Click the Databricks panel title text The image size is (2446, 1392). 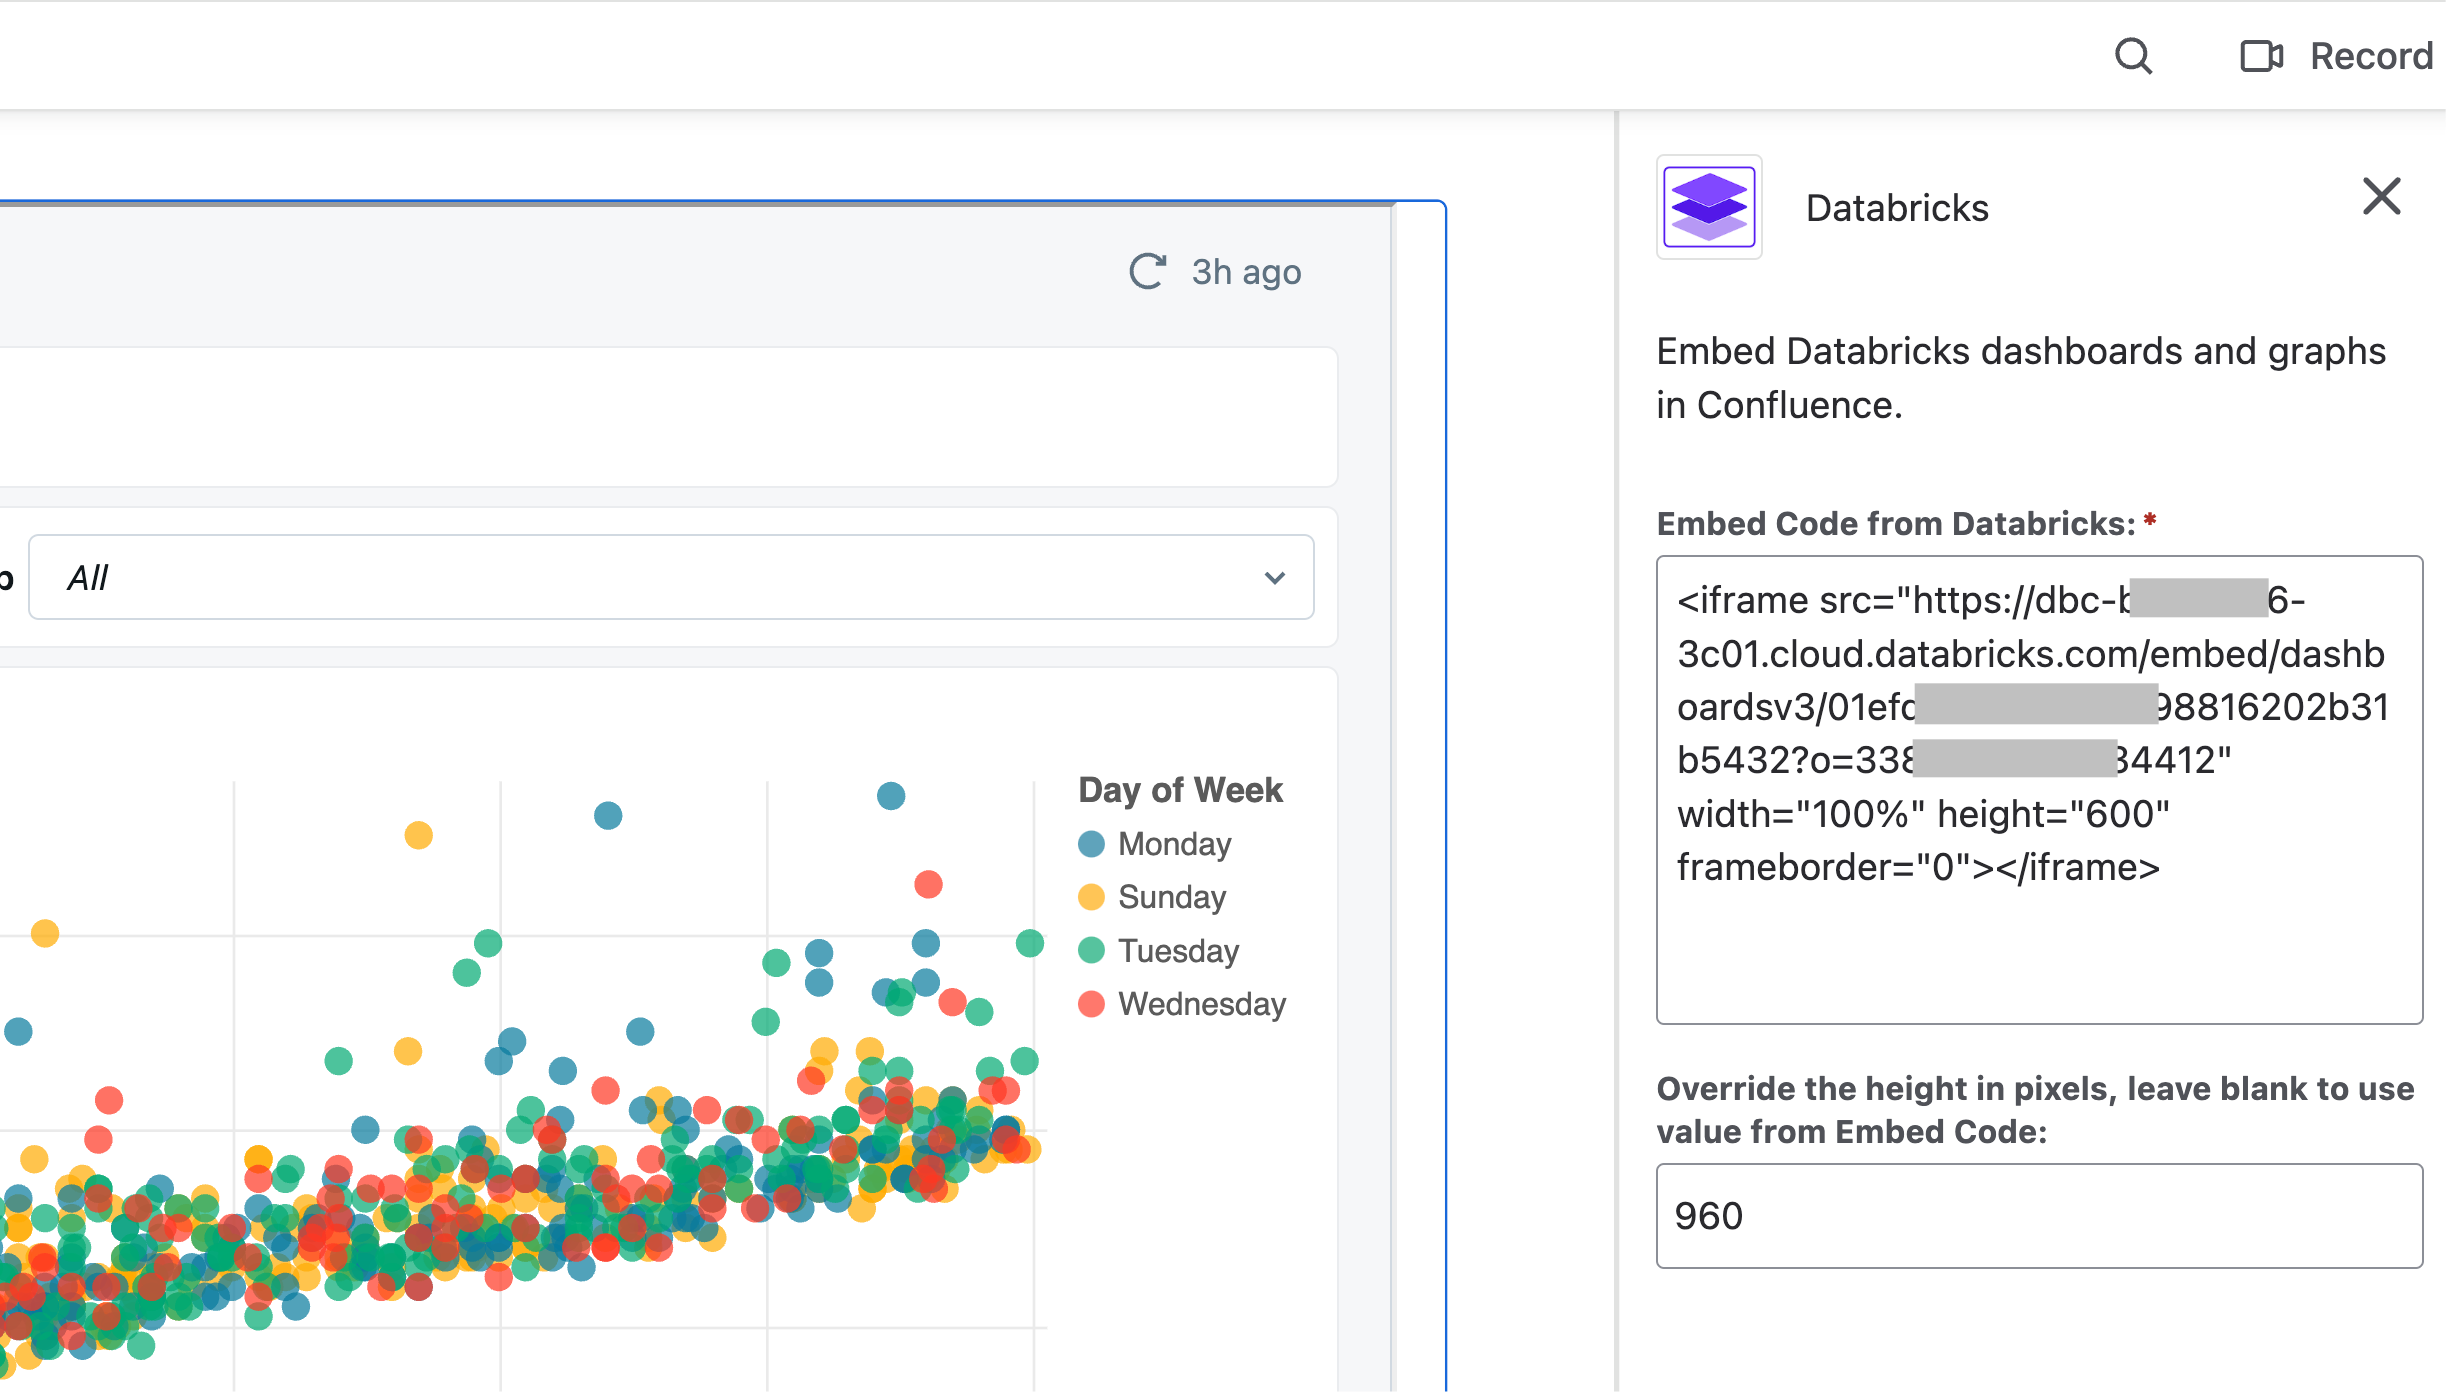[x=1897, y=208]
